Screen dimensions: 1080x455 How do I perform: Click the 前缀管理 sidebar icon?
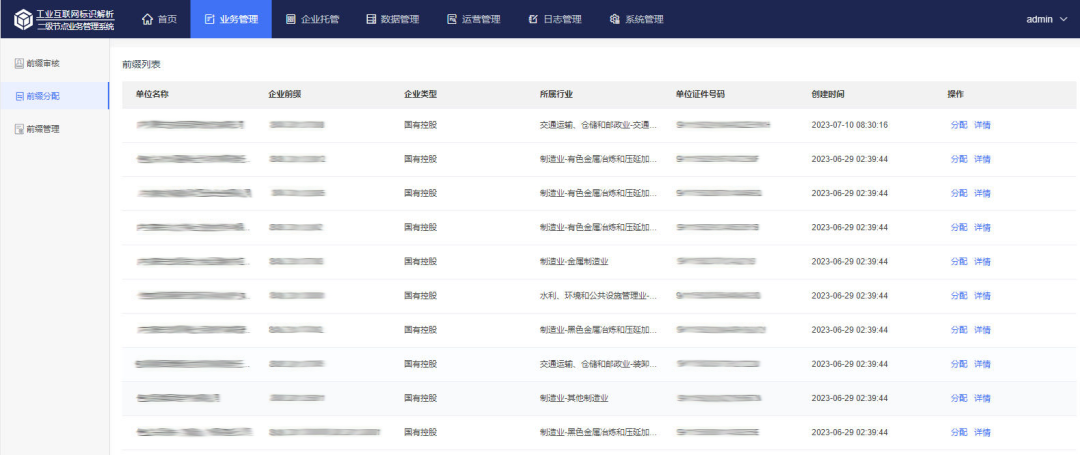(19, 129)
